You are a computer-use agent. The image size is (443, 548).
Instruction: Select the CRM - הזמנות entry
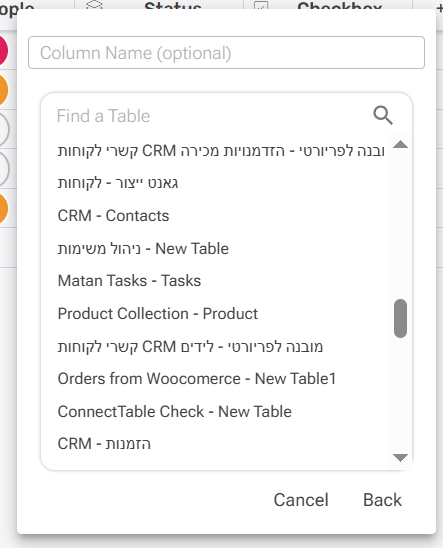104,444
